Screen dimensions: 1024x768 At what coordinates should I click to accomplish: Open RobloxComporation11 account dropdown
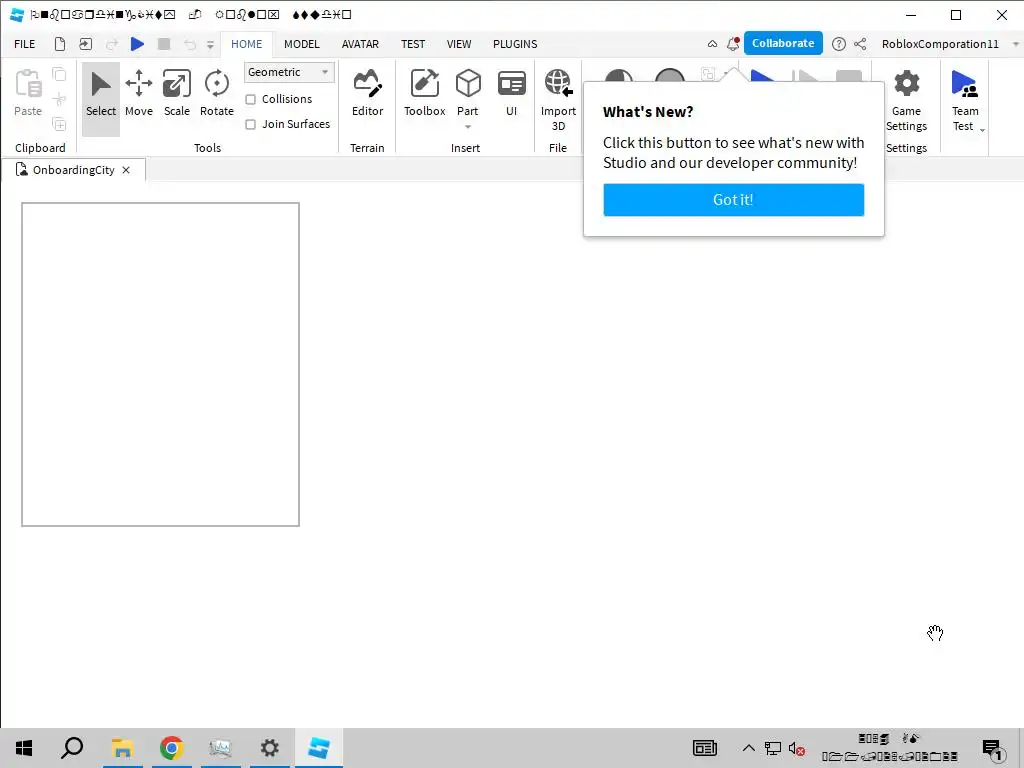click(1015, 44)
